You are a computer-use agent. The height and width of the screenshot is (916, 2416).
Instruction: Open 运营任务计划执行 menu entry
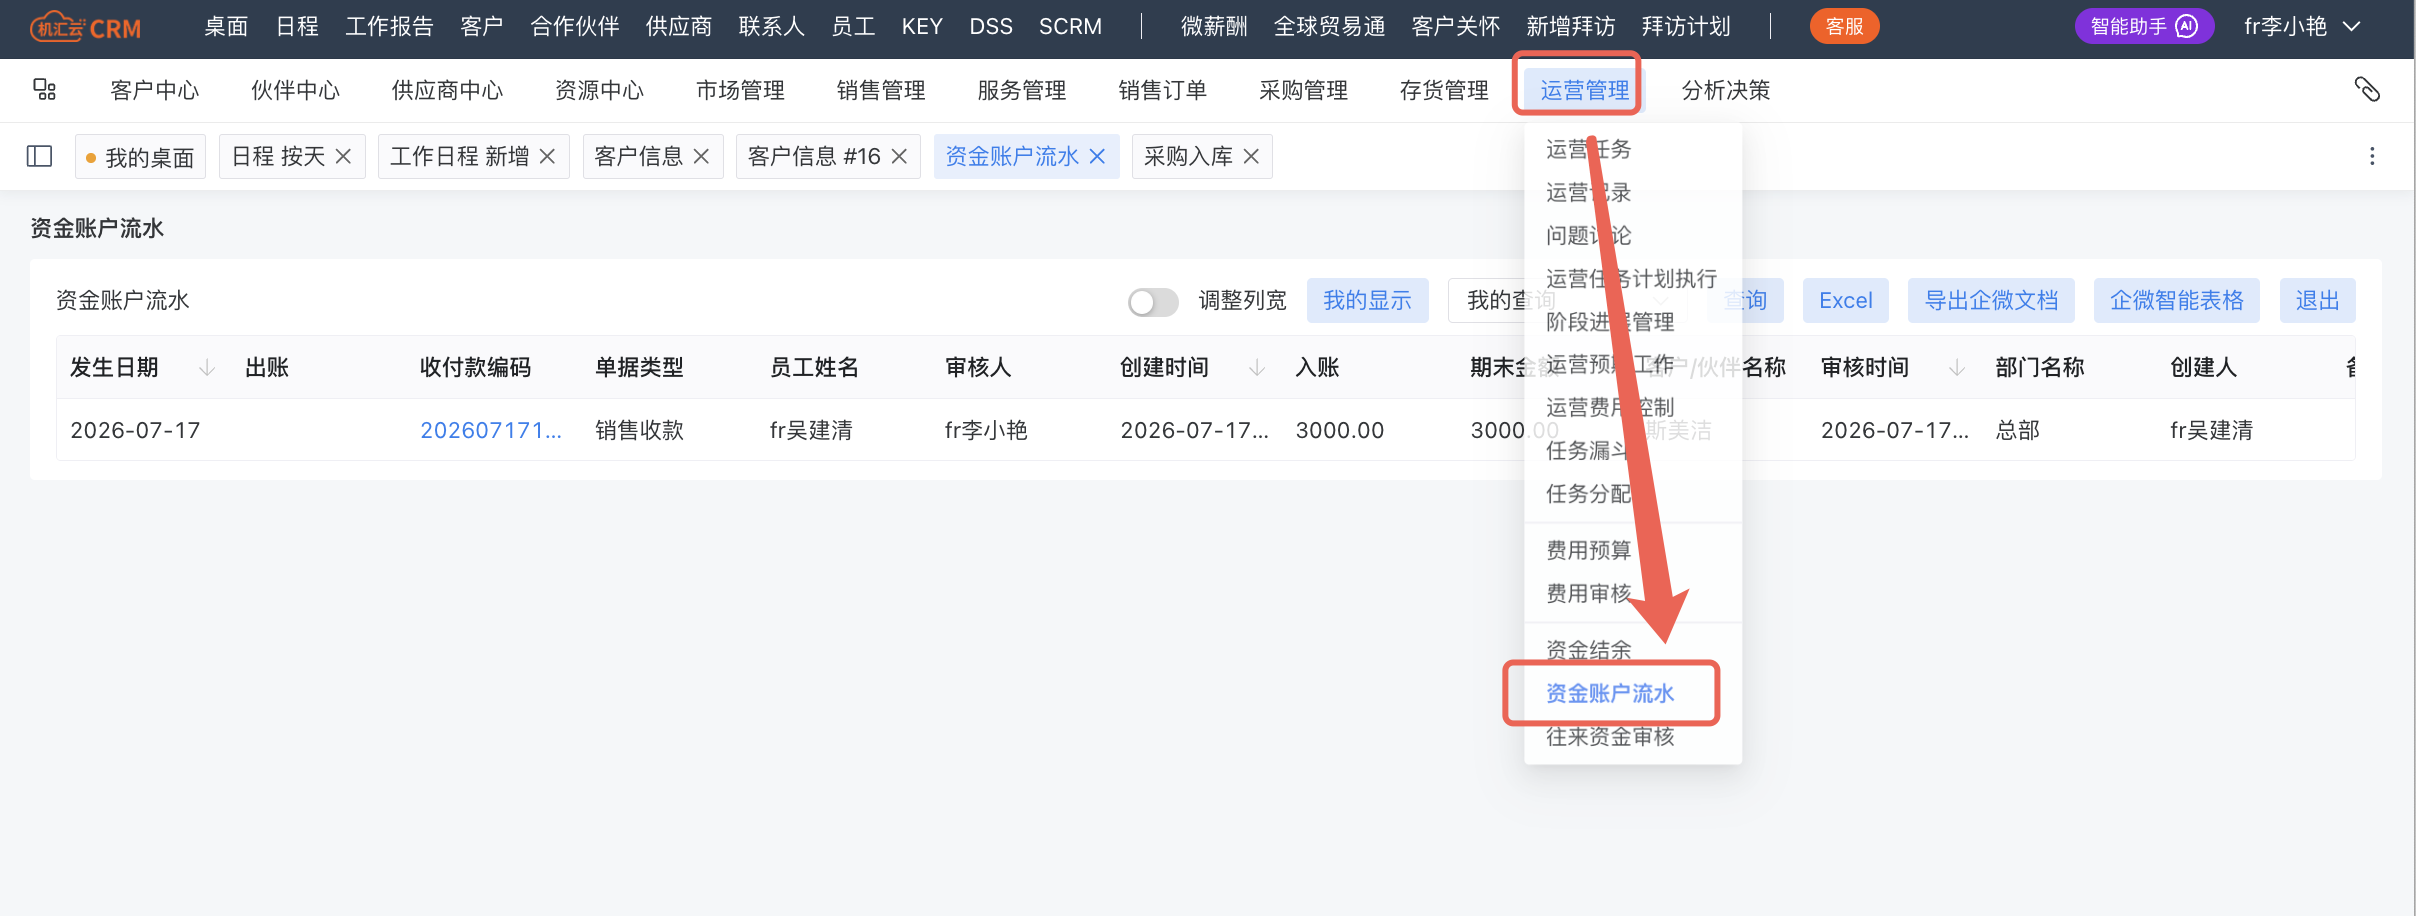1631,278
